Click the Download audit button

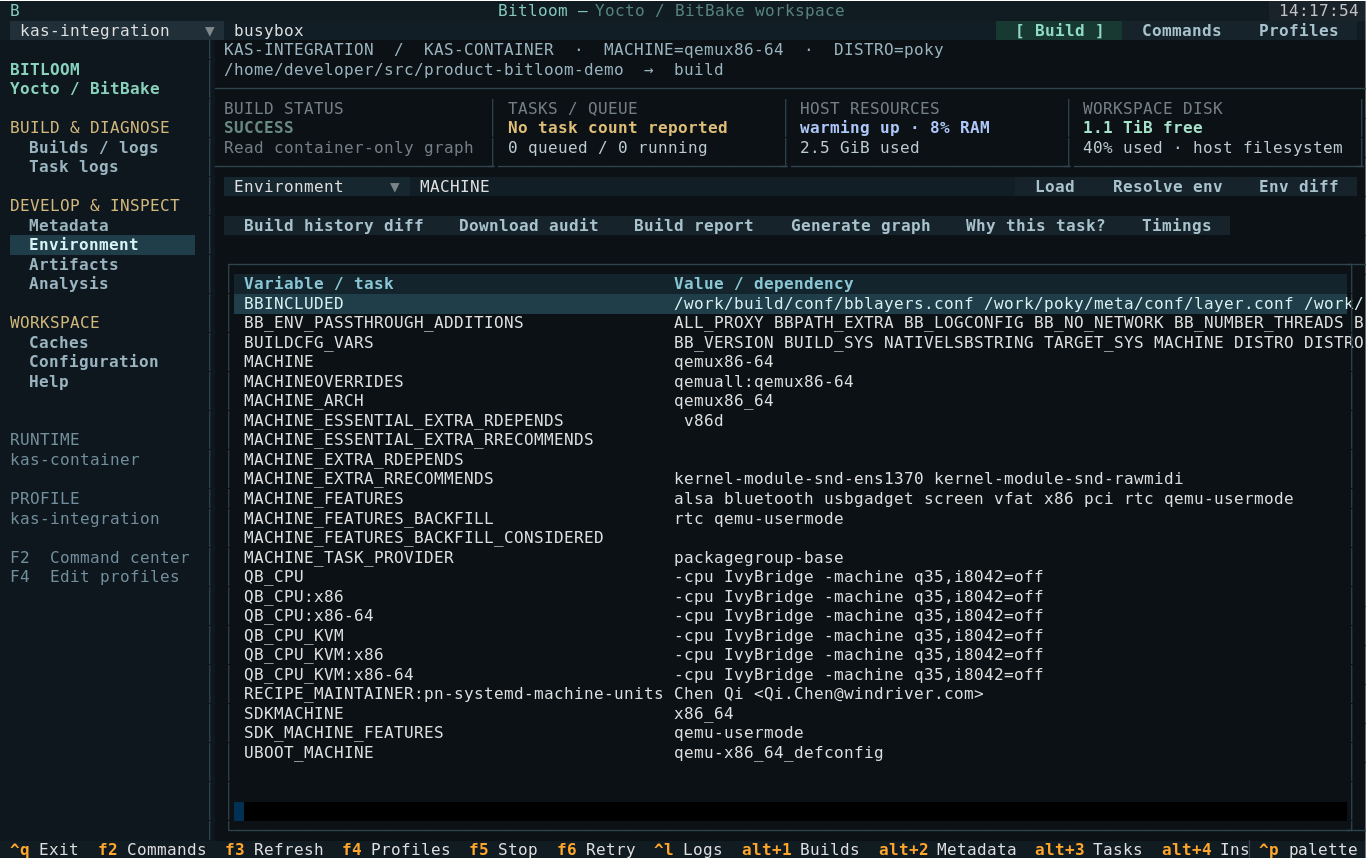(528, 226)
